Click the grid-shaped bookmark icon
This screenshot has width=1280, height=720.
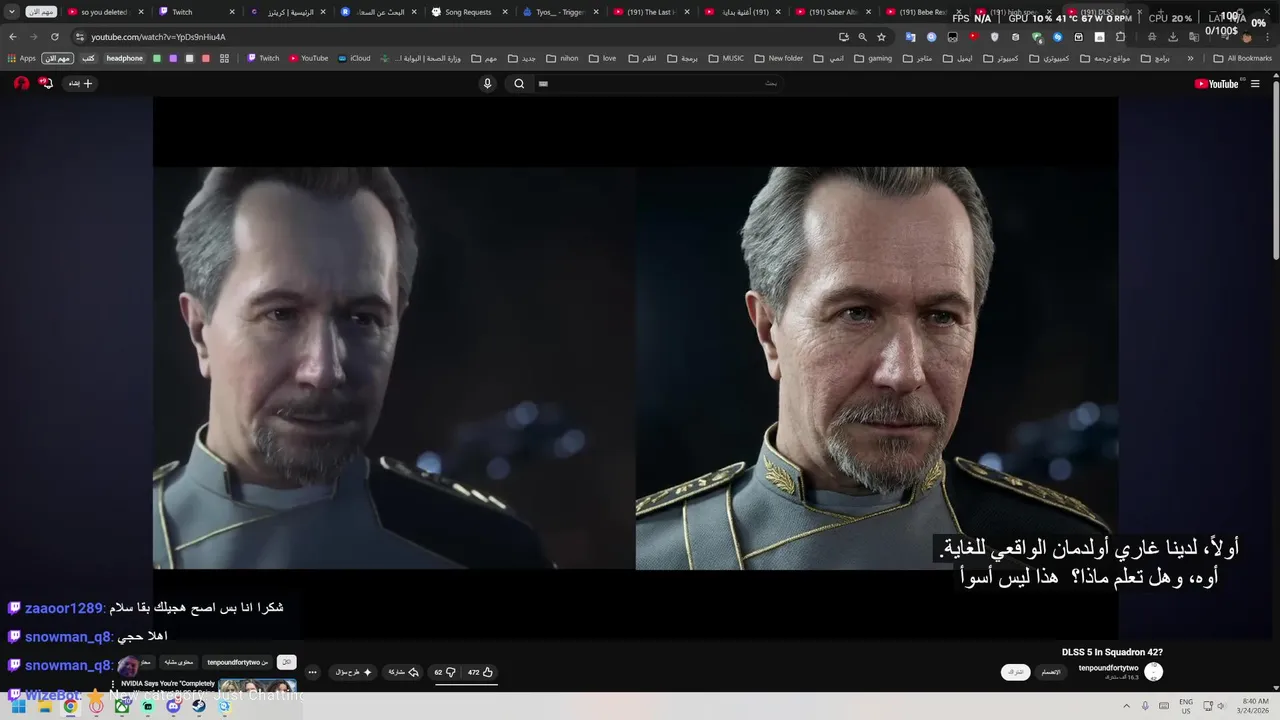(x=224, y=58)
